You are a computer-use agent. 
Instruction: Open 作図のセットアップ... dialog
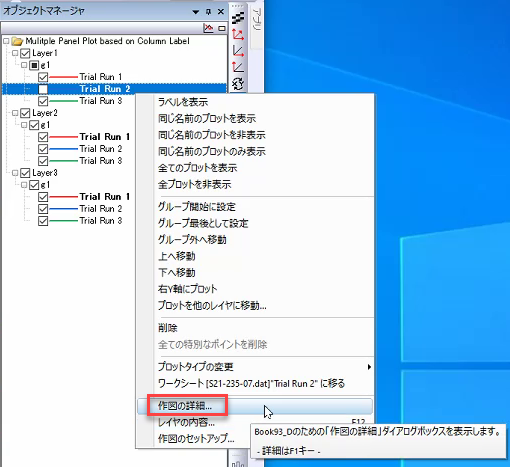(x=196, y=439)
